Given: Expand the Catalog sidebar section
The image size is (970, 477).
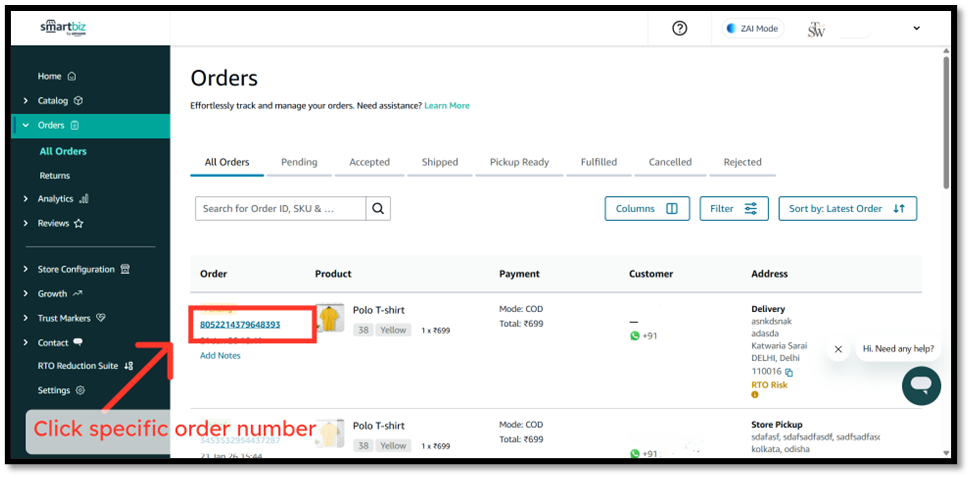Looking at the screenshot, I should point(53,101).
